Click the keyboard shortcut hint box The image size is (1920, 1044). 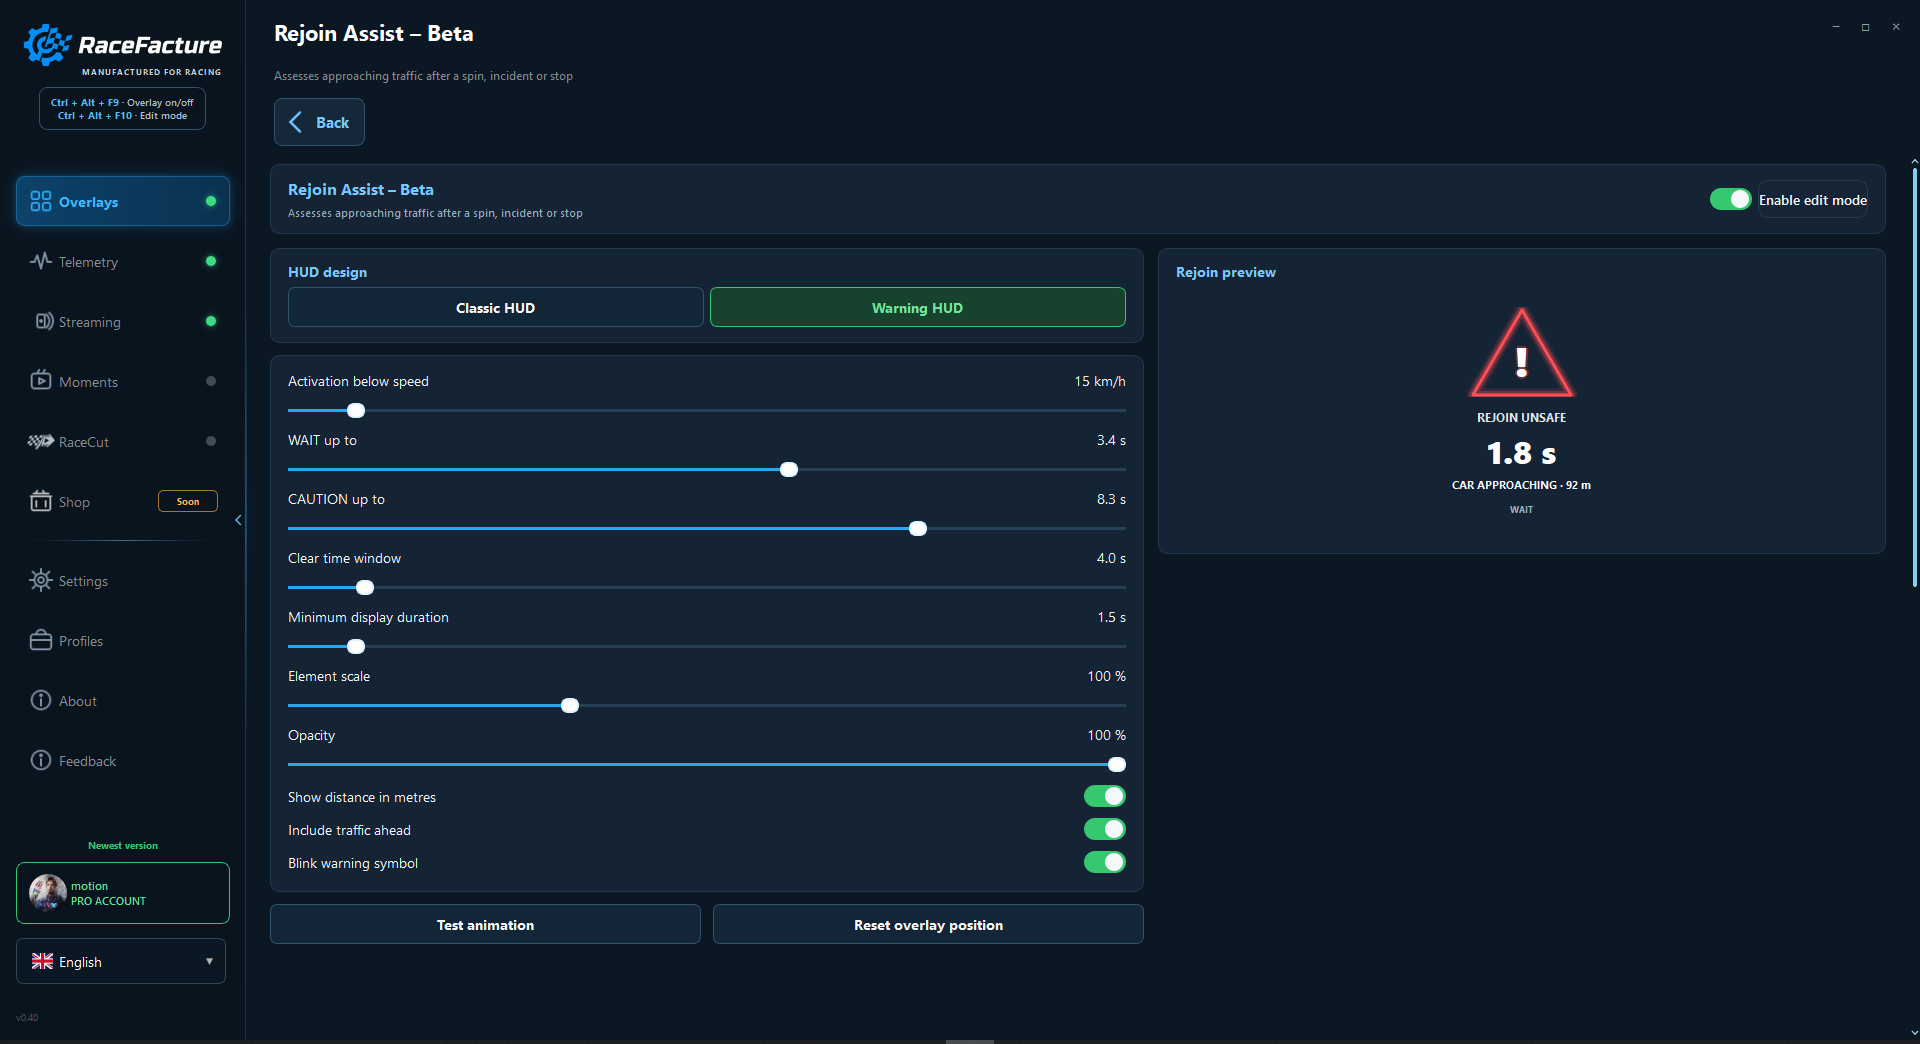[x=122, y=108]
